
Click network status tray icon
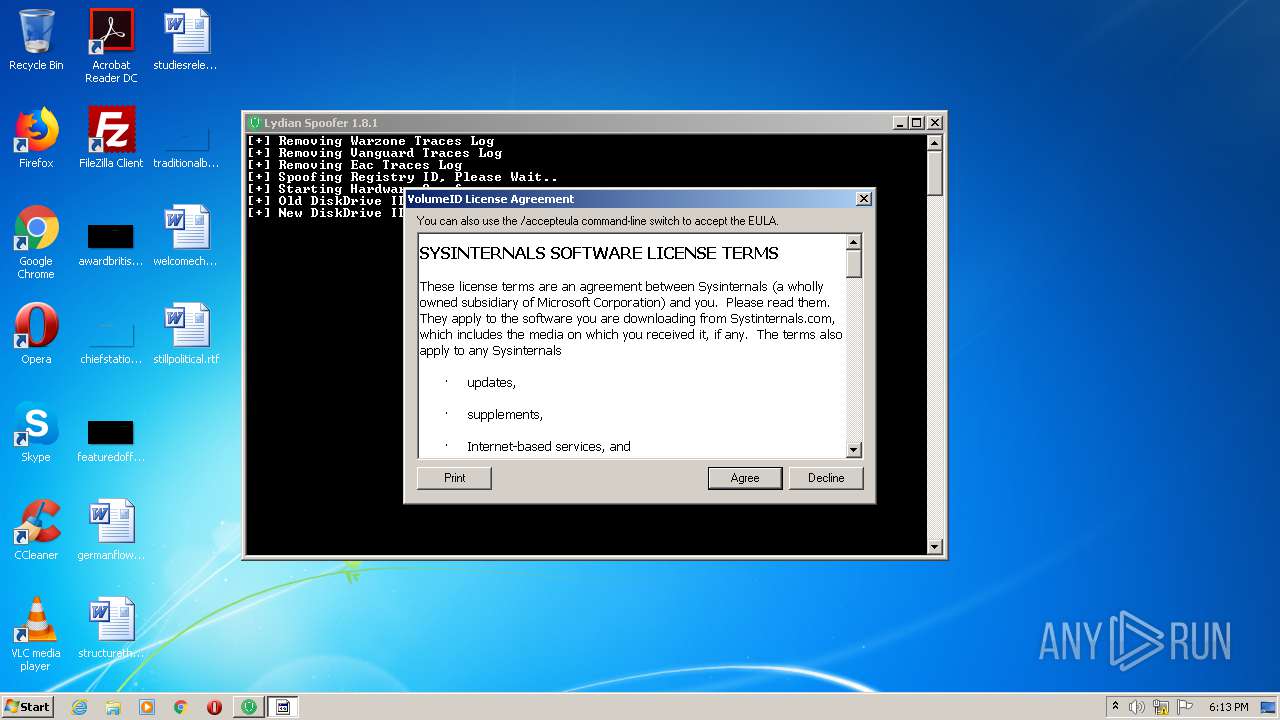coord(1161,707)
